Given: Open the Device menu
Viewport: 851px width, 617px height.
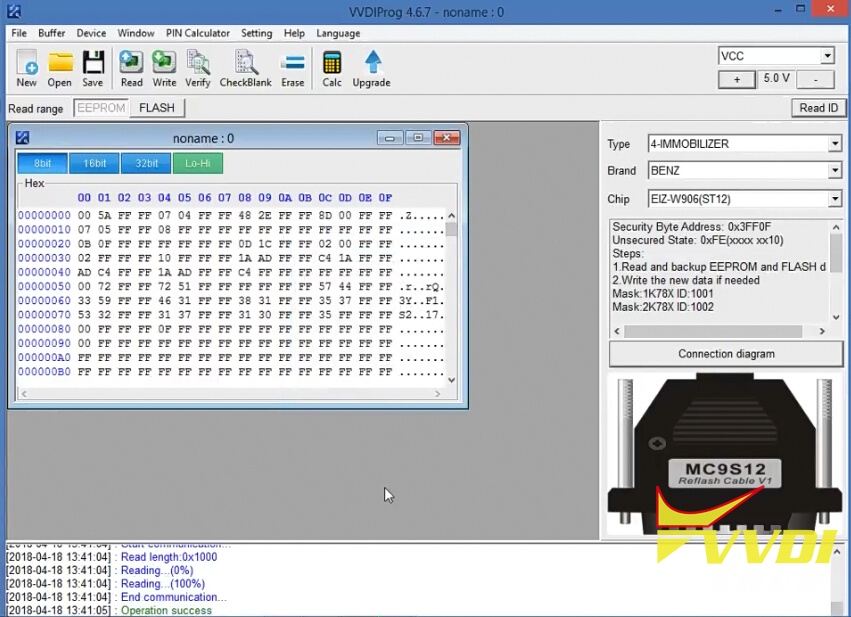Looking at the screenshot, I should tap(91, 33).
